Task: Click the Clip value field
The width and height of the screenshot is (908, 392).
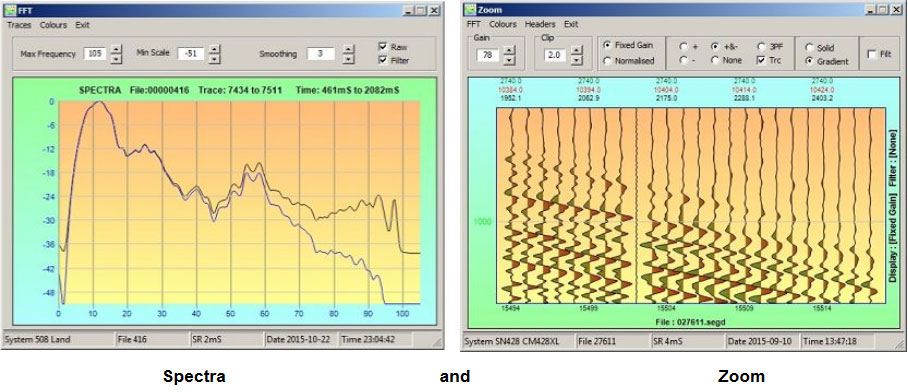Action: pyautogui.click(x=554, y=55)
